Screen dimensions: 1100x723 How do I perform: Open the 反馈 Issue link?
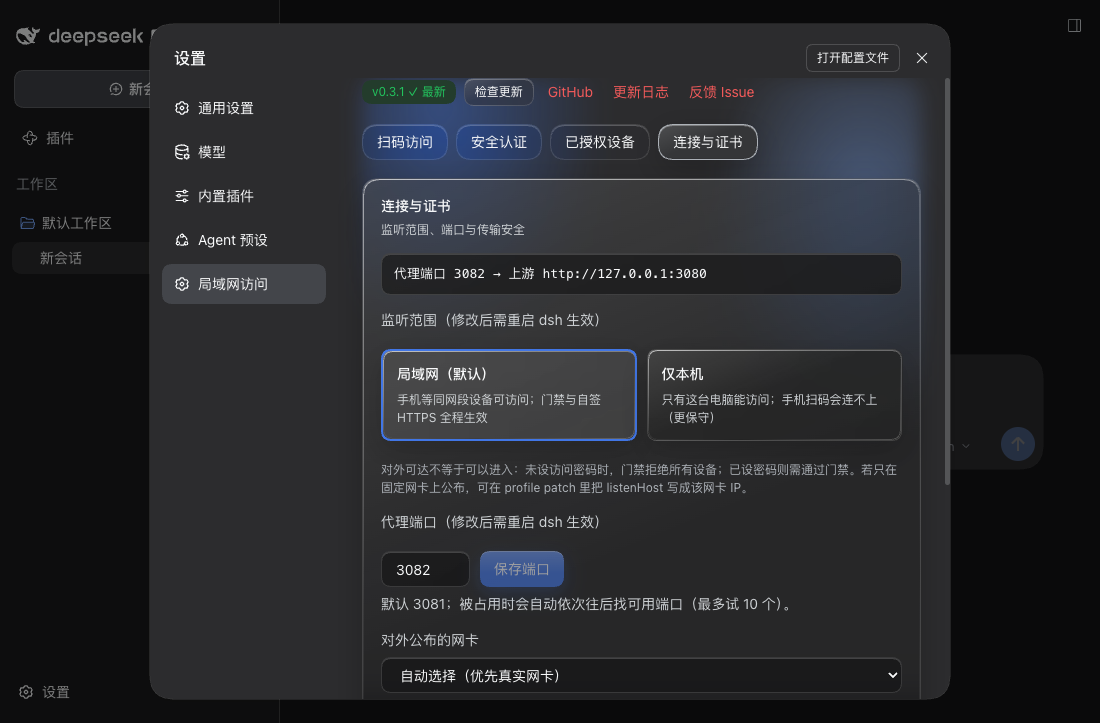point(721,92)
